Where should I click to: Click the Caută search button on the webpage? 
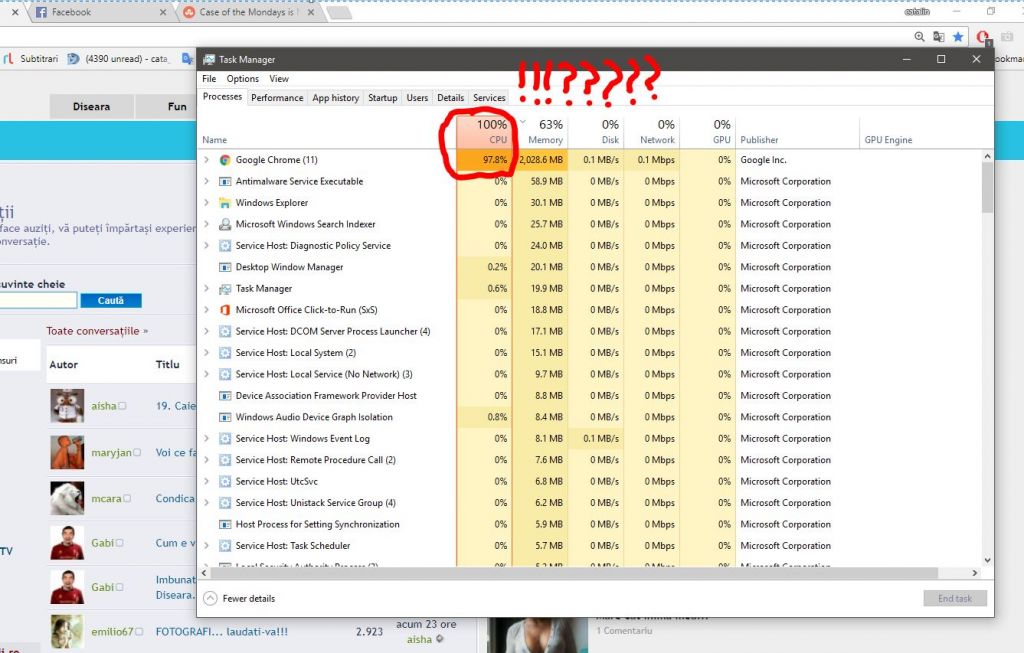pos(110,300)
